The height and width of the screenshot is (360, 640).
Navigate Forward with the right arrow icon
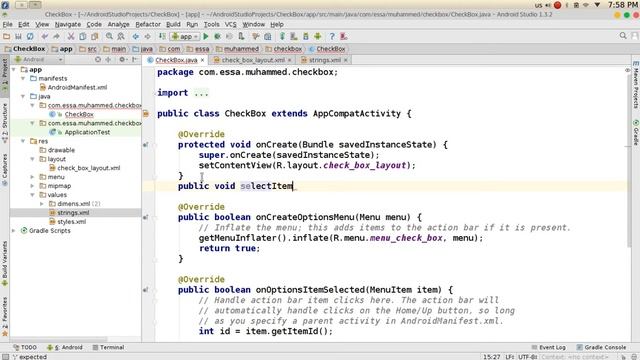147,36
